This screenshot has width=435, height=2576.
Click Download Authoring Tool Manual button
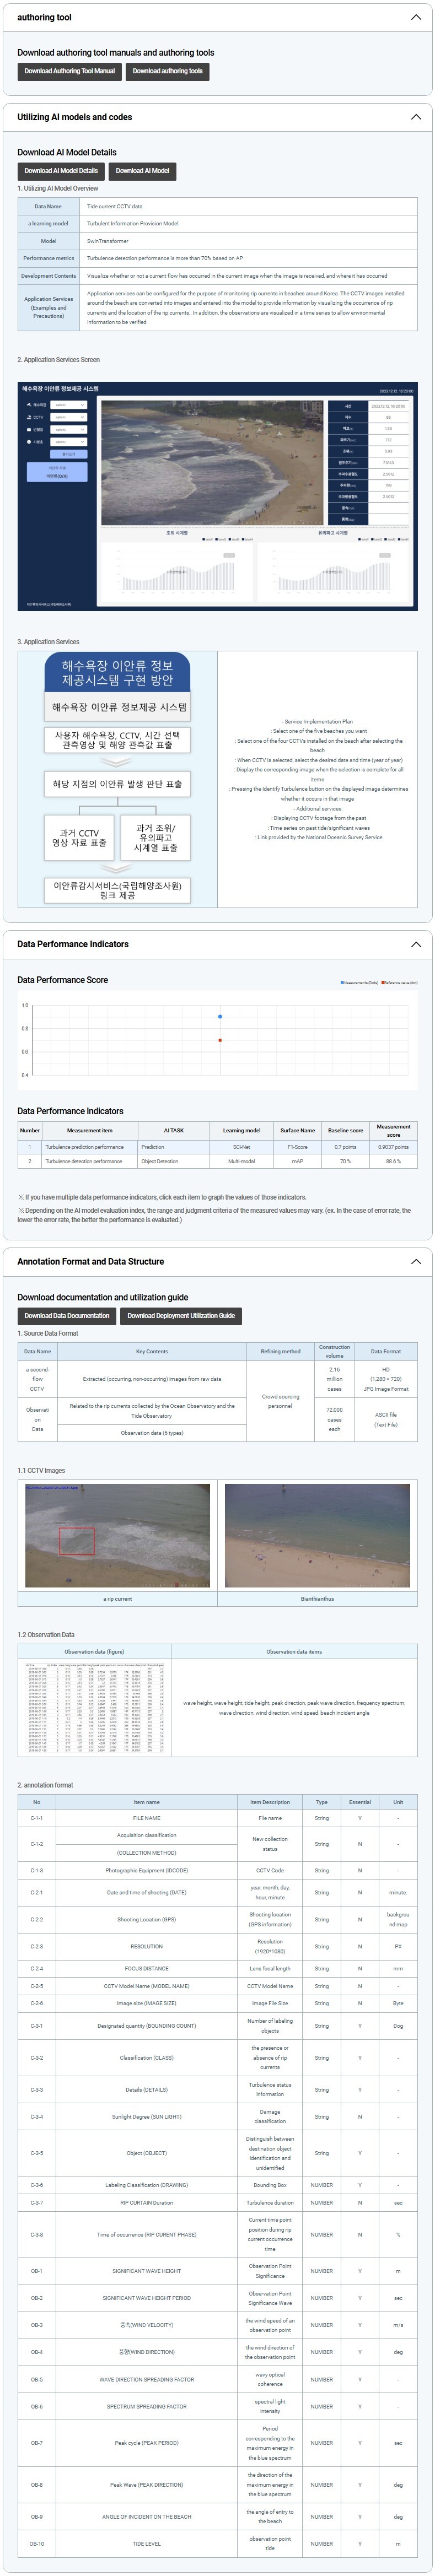pyautogui.click(x=69, y=71)
